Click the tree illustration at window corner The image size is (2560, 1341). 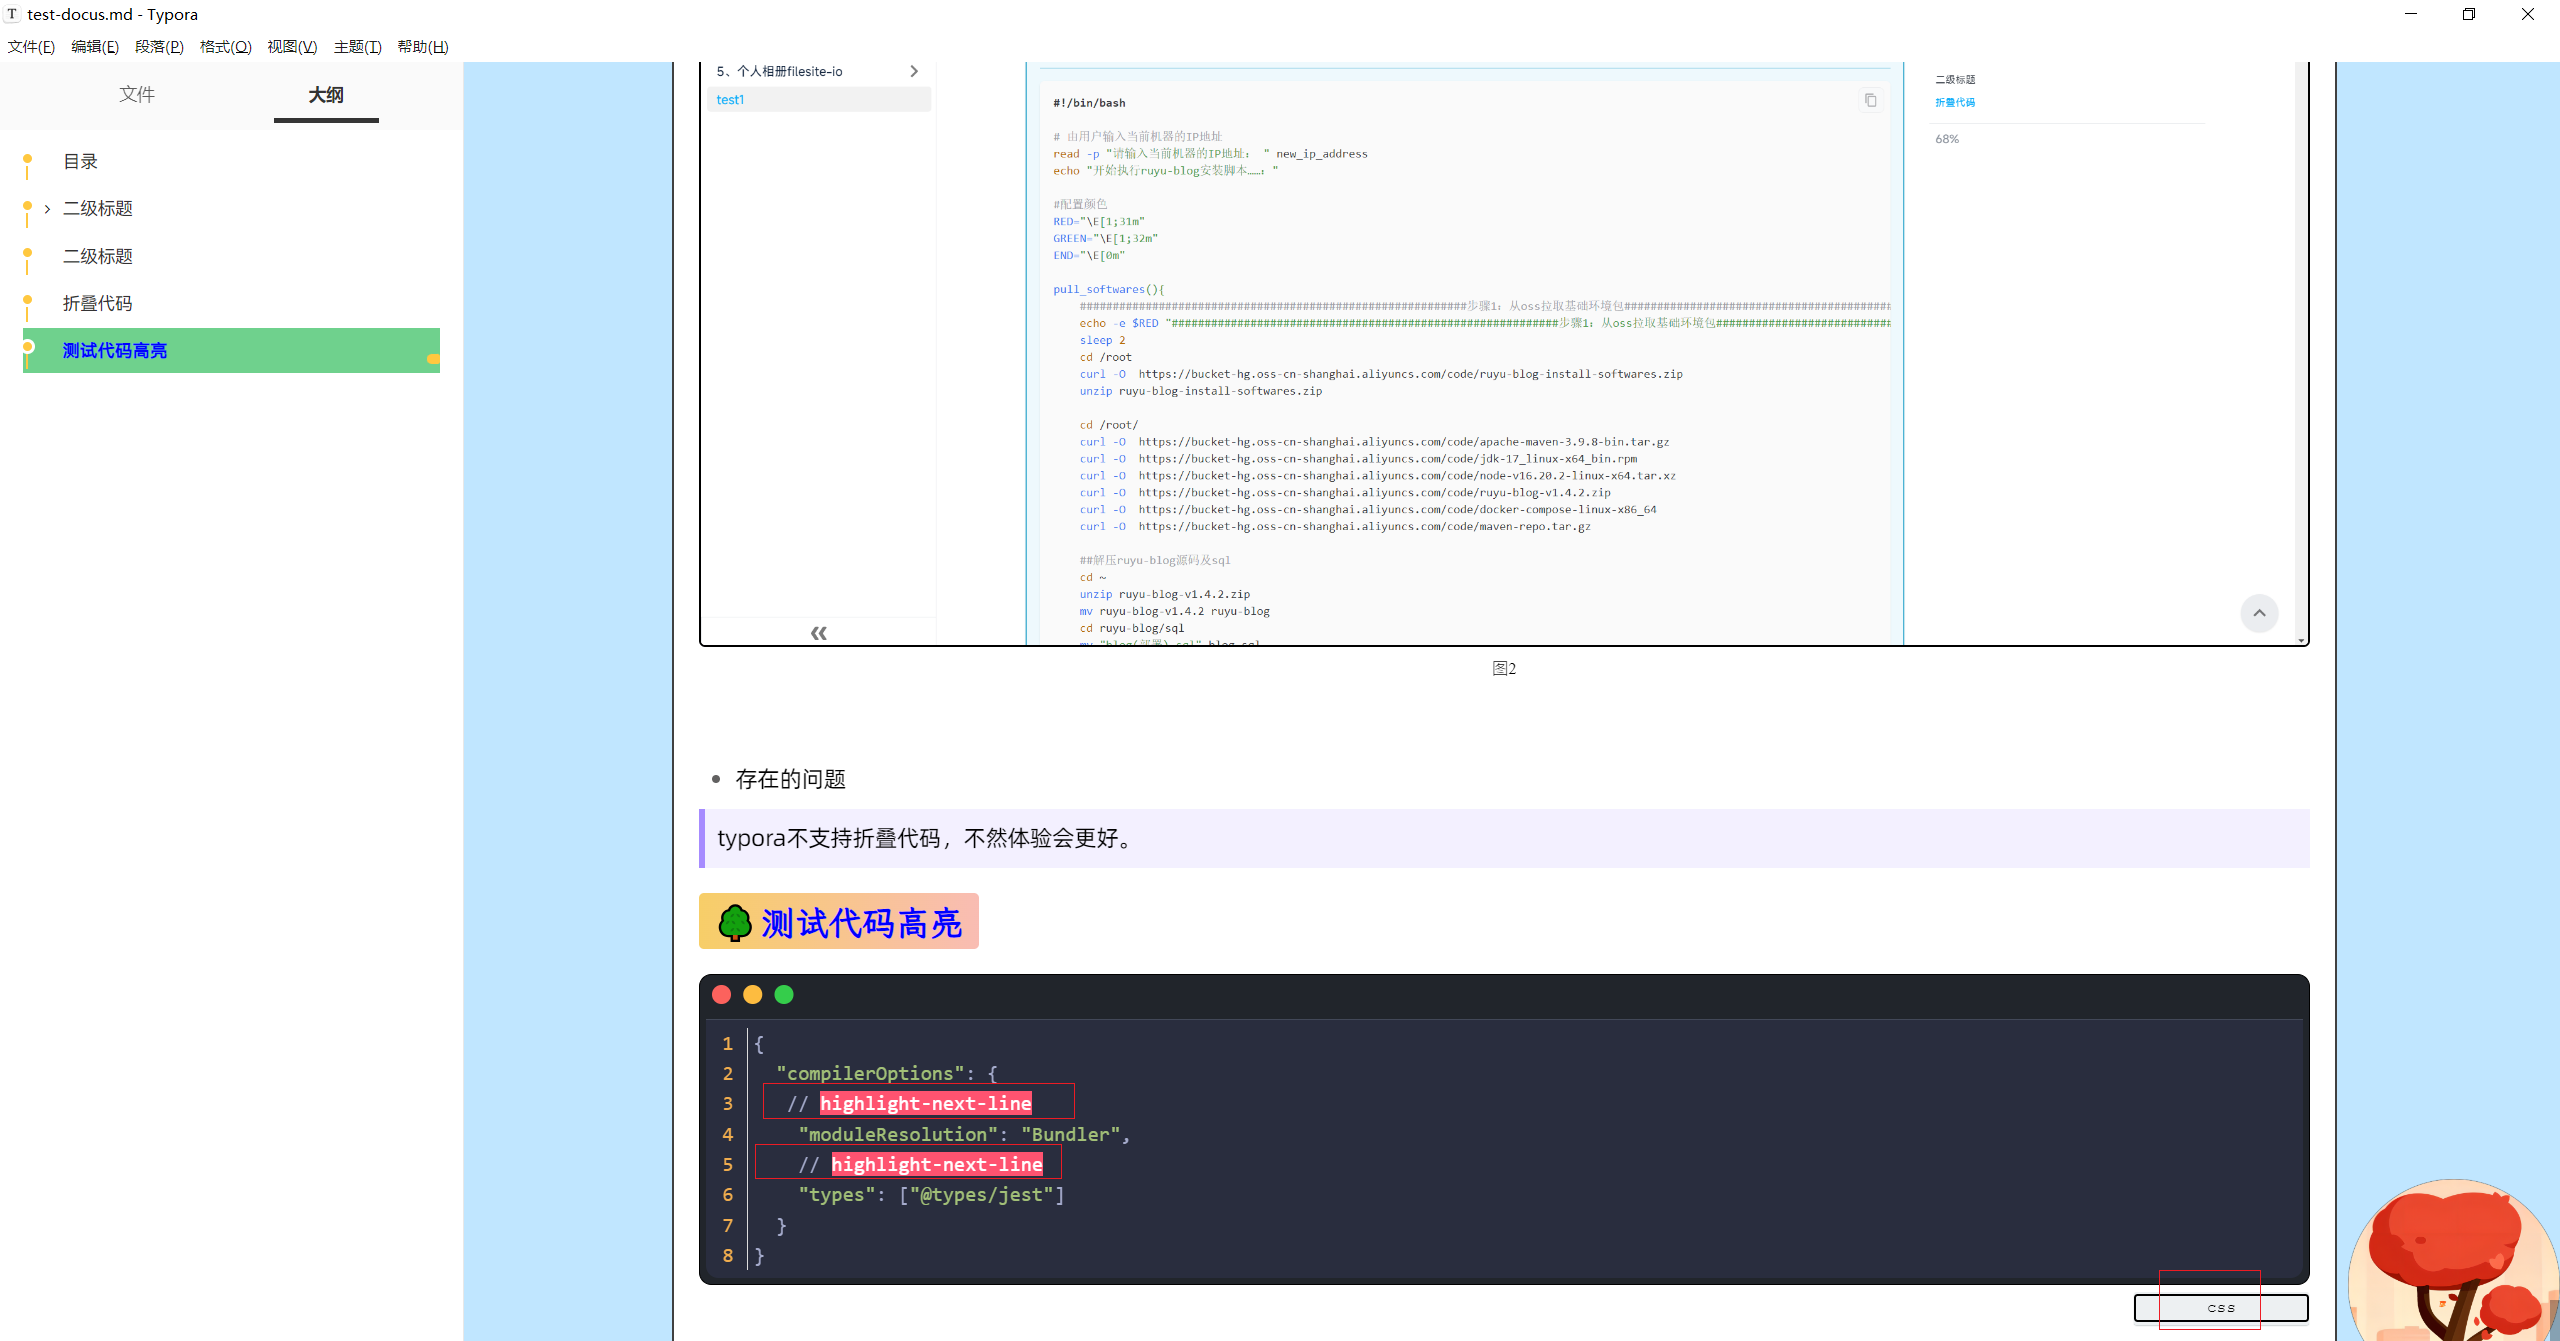[x=2455, y=1260]
